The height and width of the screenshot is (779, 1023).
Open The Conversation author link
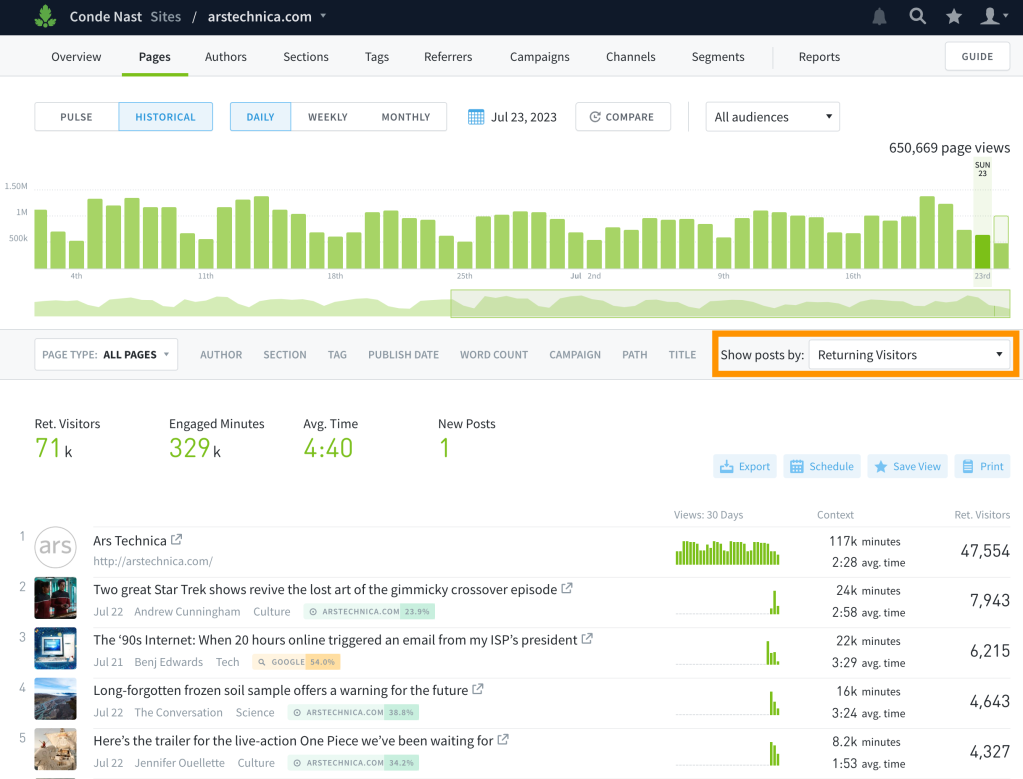click(x=178, y=712)
